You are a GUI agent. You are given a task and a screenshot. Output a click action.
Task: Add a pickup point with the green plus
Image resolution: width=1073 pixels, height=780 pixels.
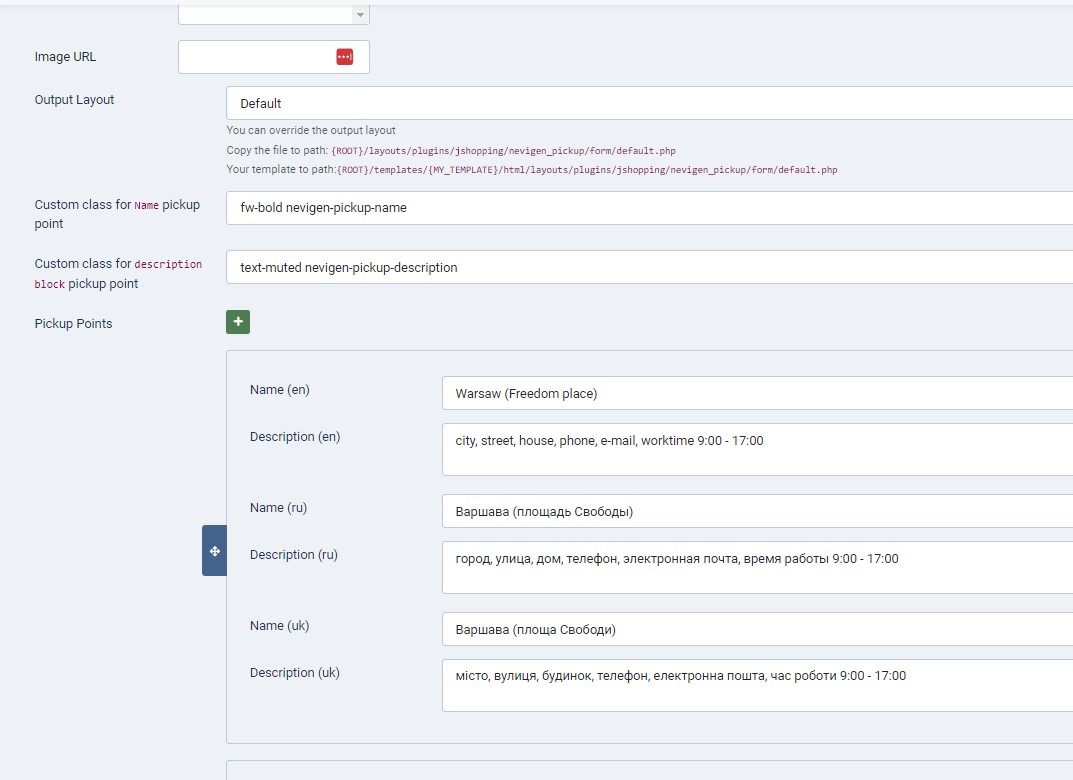point(238,321)
